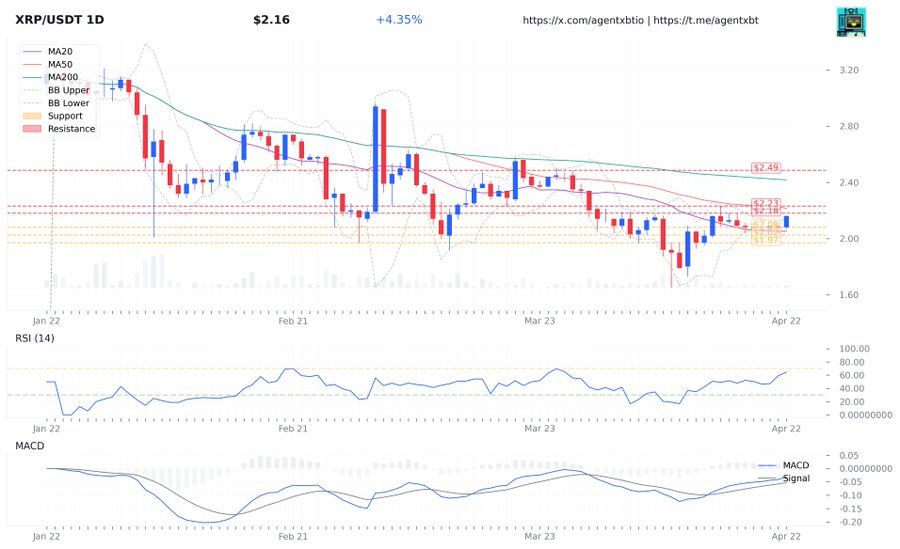Click Mar 23 date under the price chart
This screenshot has width=900, height=549.
pos(540,321)
